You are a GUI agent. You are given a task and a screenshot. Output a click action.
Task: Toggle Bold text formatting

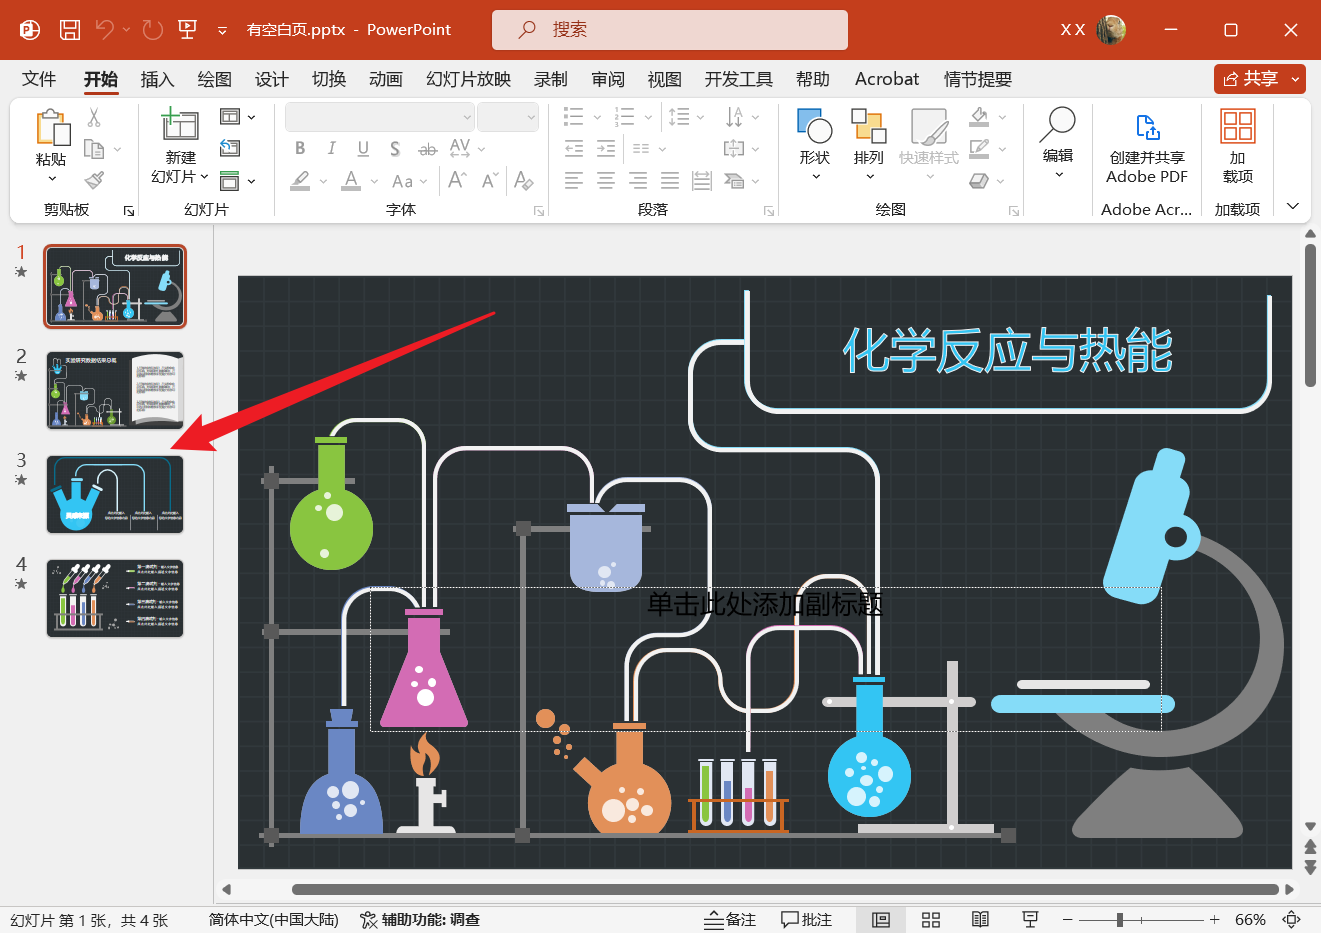(x=300, y=149)
